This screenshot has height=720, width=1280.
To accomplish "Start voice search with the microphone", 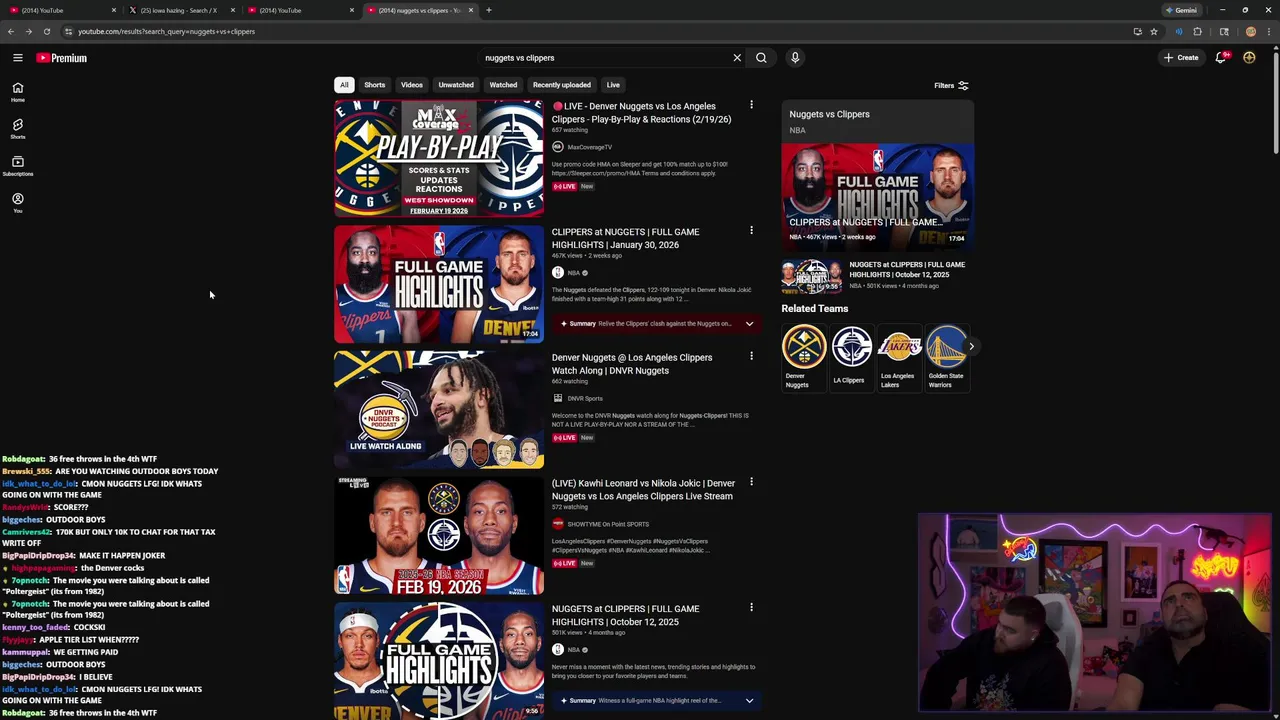I will click(795, 58).
